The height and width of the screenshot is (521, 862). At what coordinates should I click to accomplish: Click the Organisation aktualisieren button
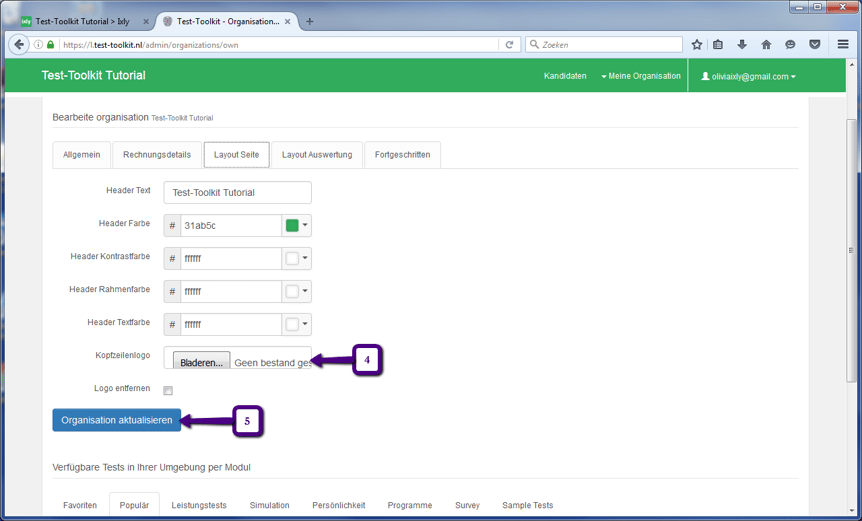(117, 420)
